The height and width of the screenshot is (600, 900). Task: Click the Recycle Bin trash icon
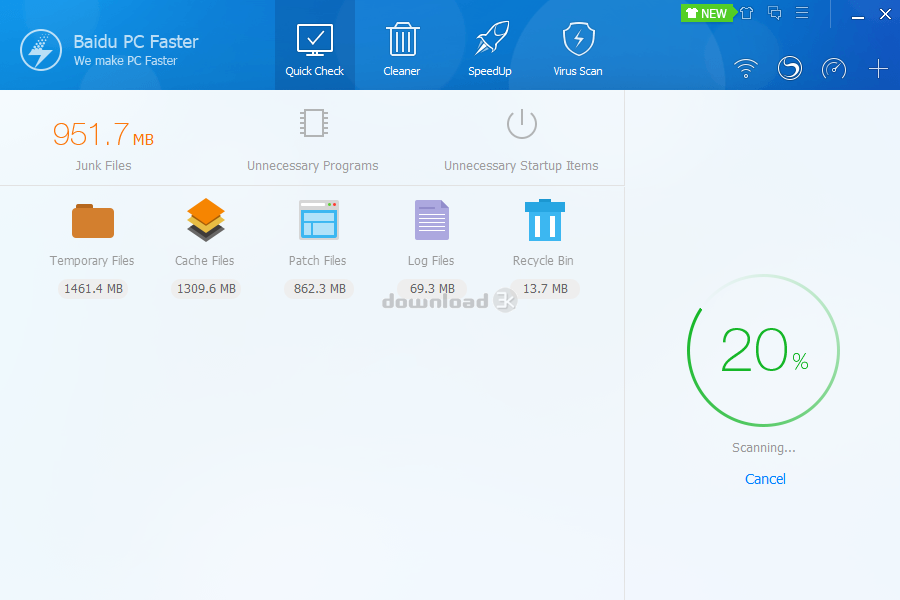tap(545, 219)
